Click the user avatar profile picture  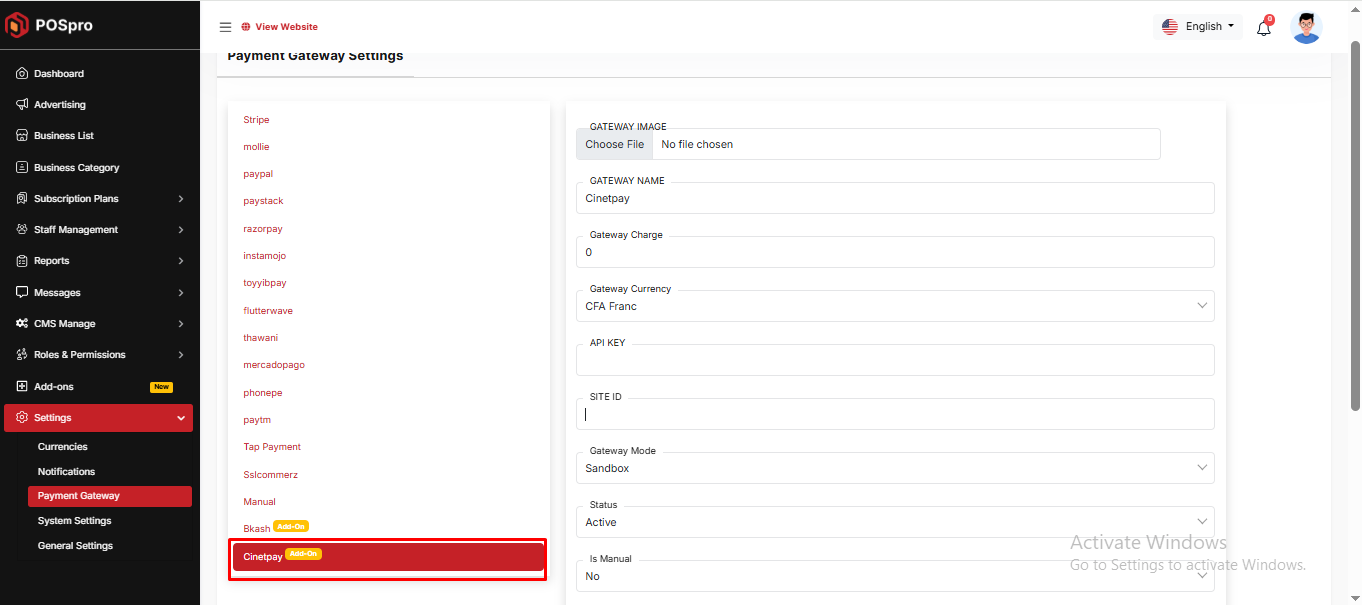[1306, 27]
